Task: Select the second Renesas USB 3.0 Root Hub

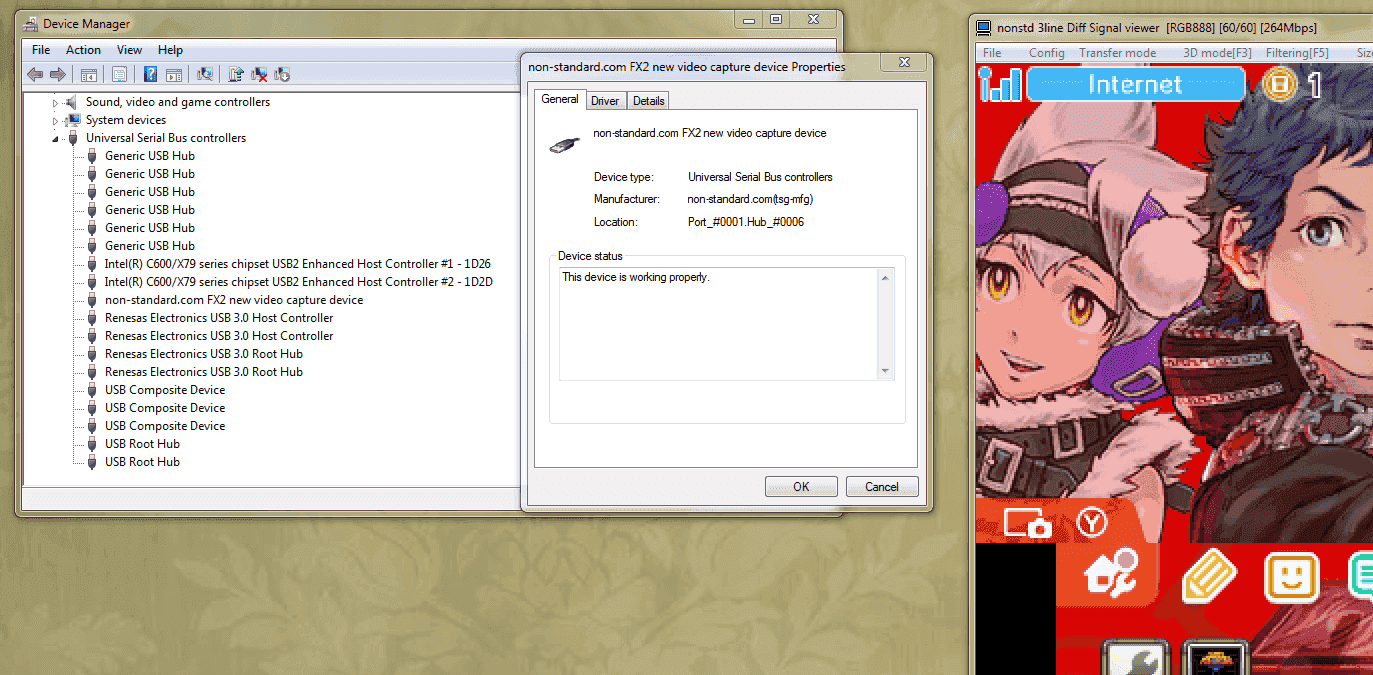Action: pyautogui.click(x=204, y=372)
